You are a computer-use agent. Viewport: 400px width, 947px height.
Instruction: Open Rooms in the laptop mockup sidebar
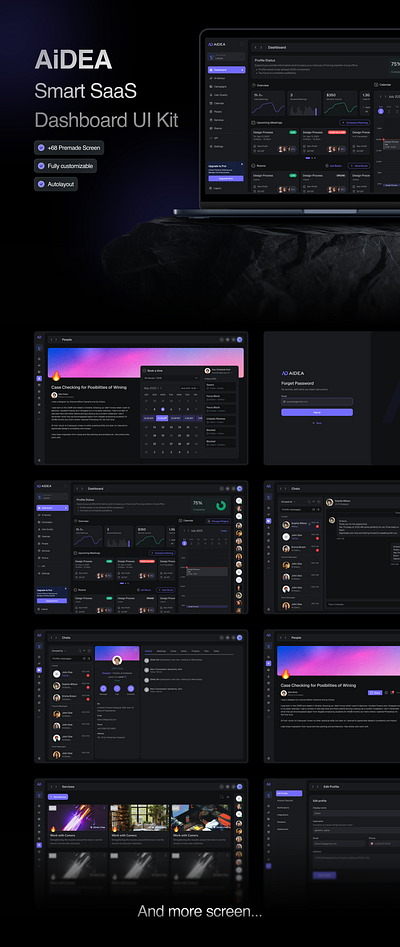point(217,129)
